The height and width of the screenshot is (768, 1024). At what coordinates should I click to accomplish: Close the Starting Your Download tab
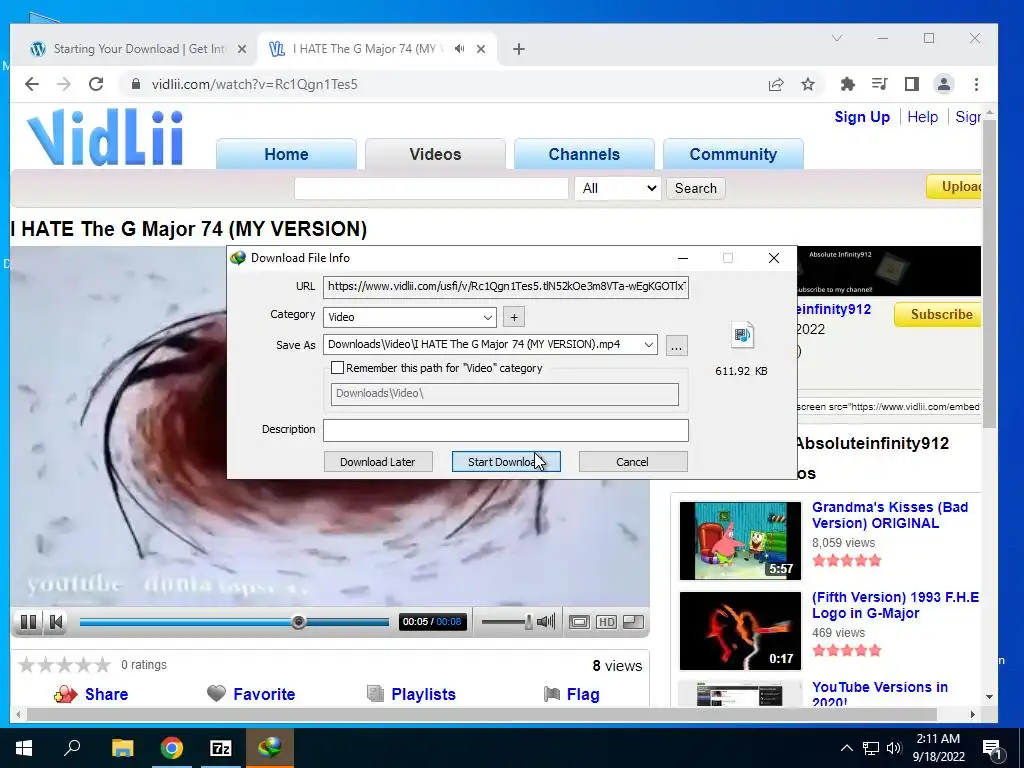coord(242,49)
